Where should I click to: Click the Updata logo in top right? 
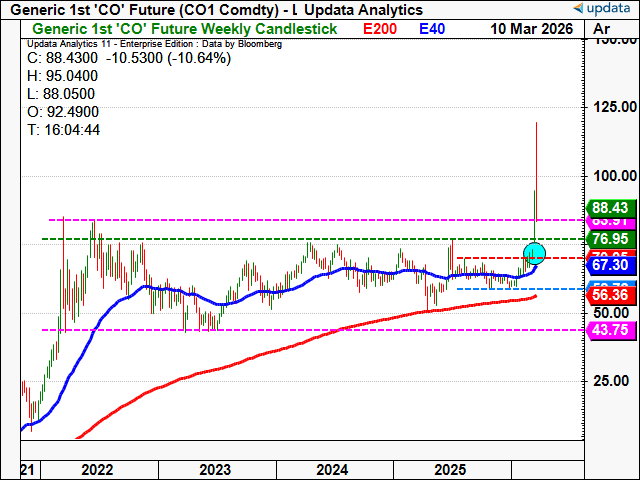pyautogui.click(x=605, y=8)
